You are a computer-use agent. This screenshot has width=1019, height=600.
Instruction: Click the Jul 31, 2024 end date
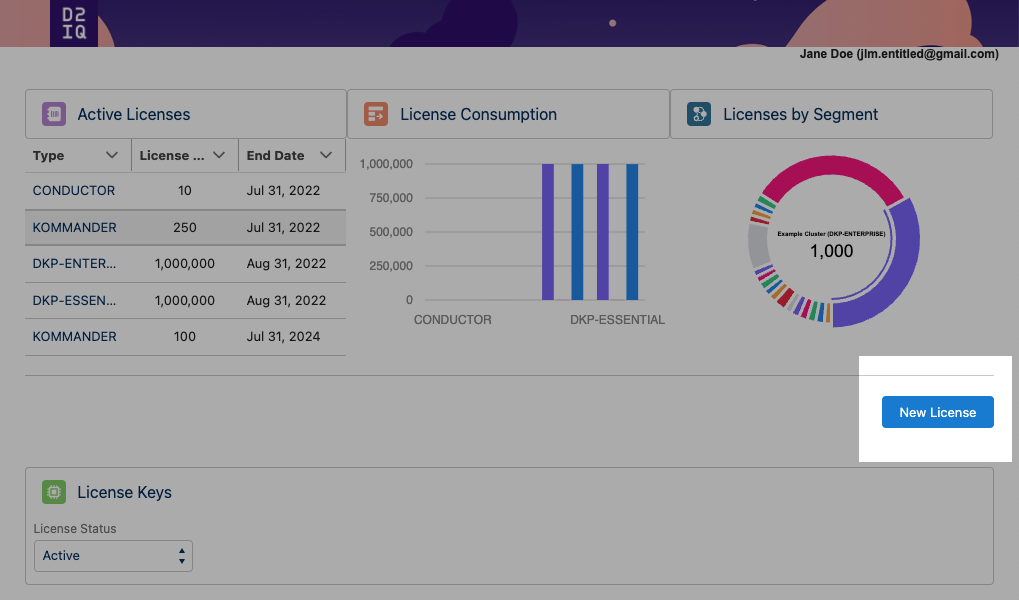point(283,336)
